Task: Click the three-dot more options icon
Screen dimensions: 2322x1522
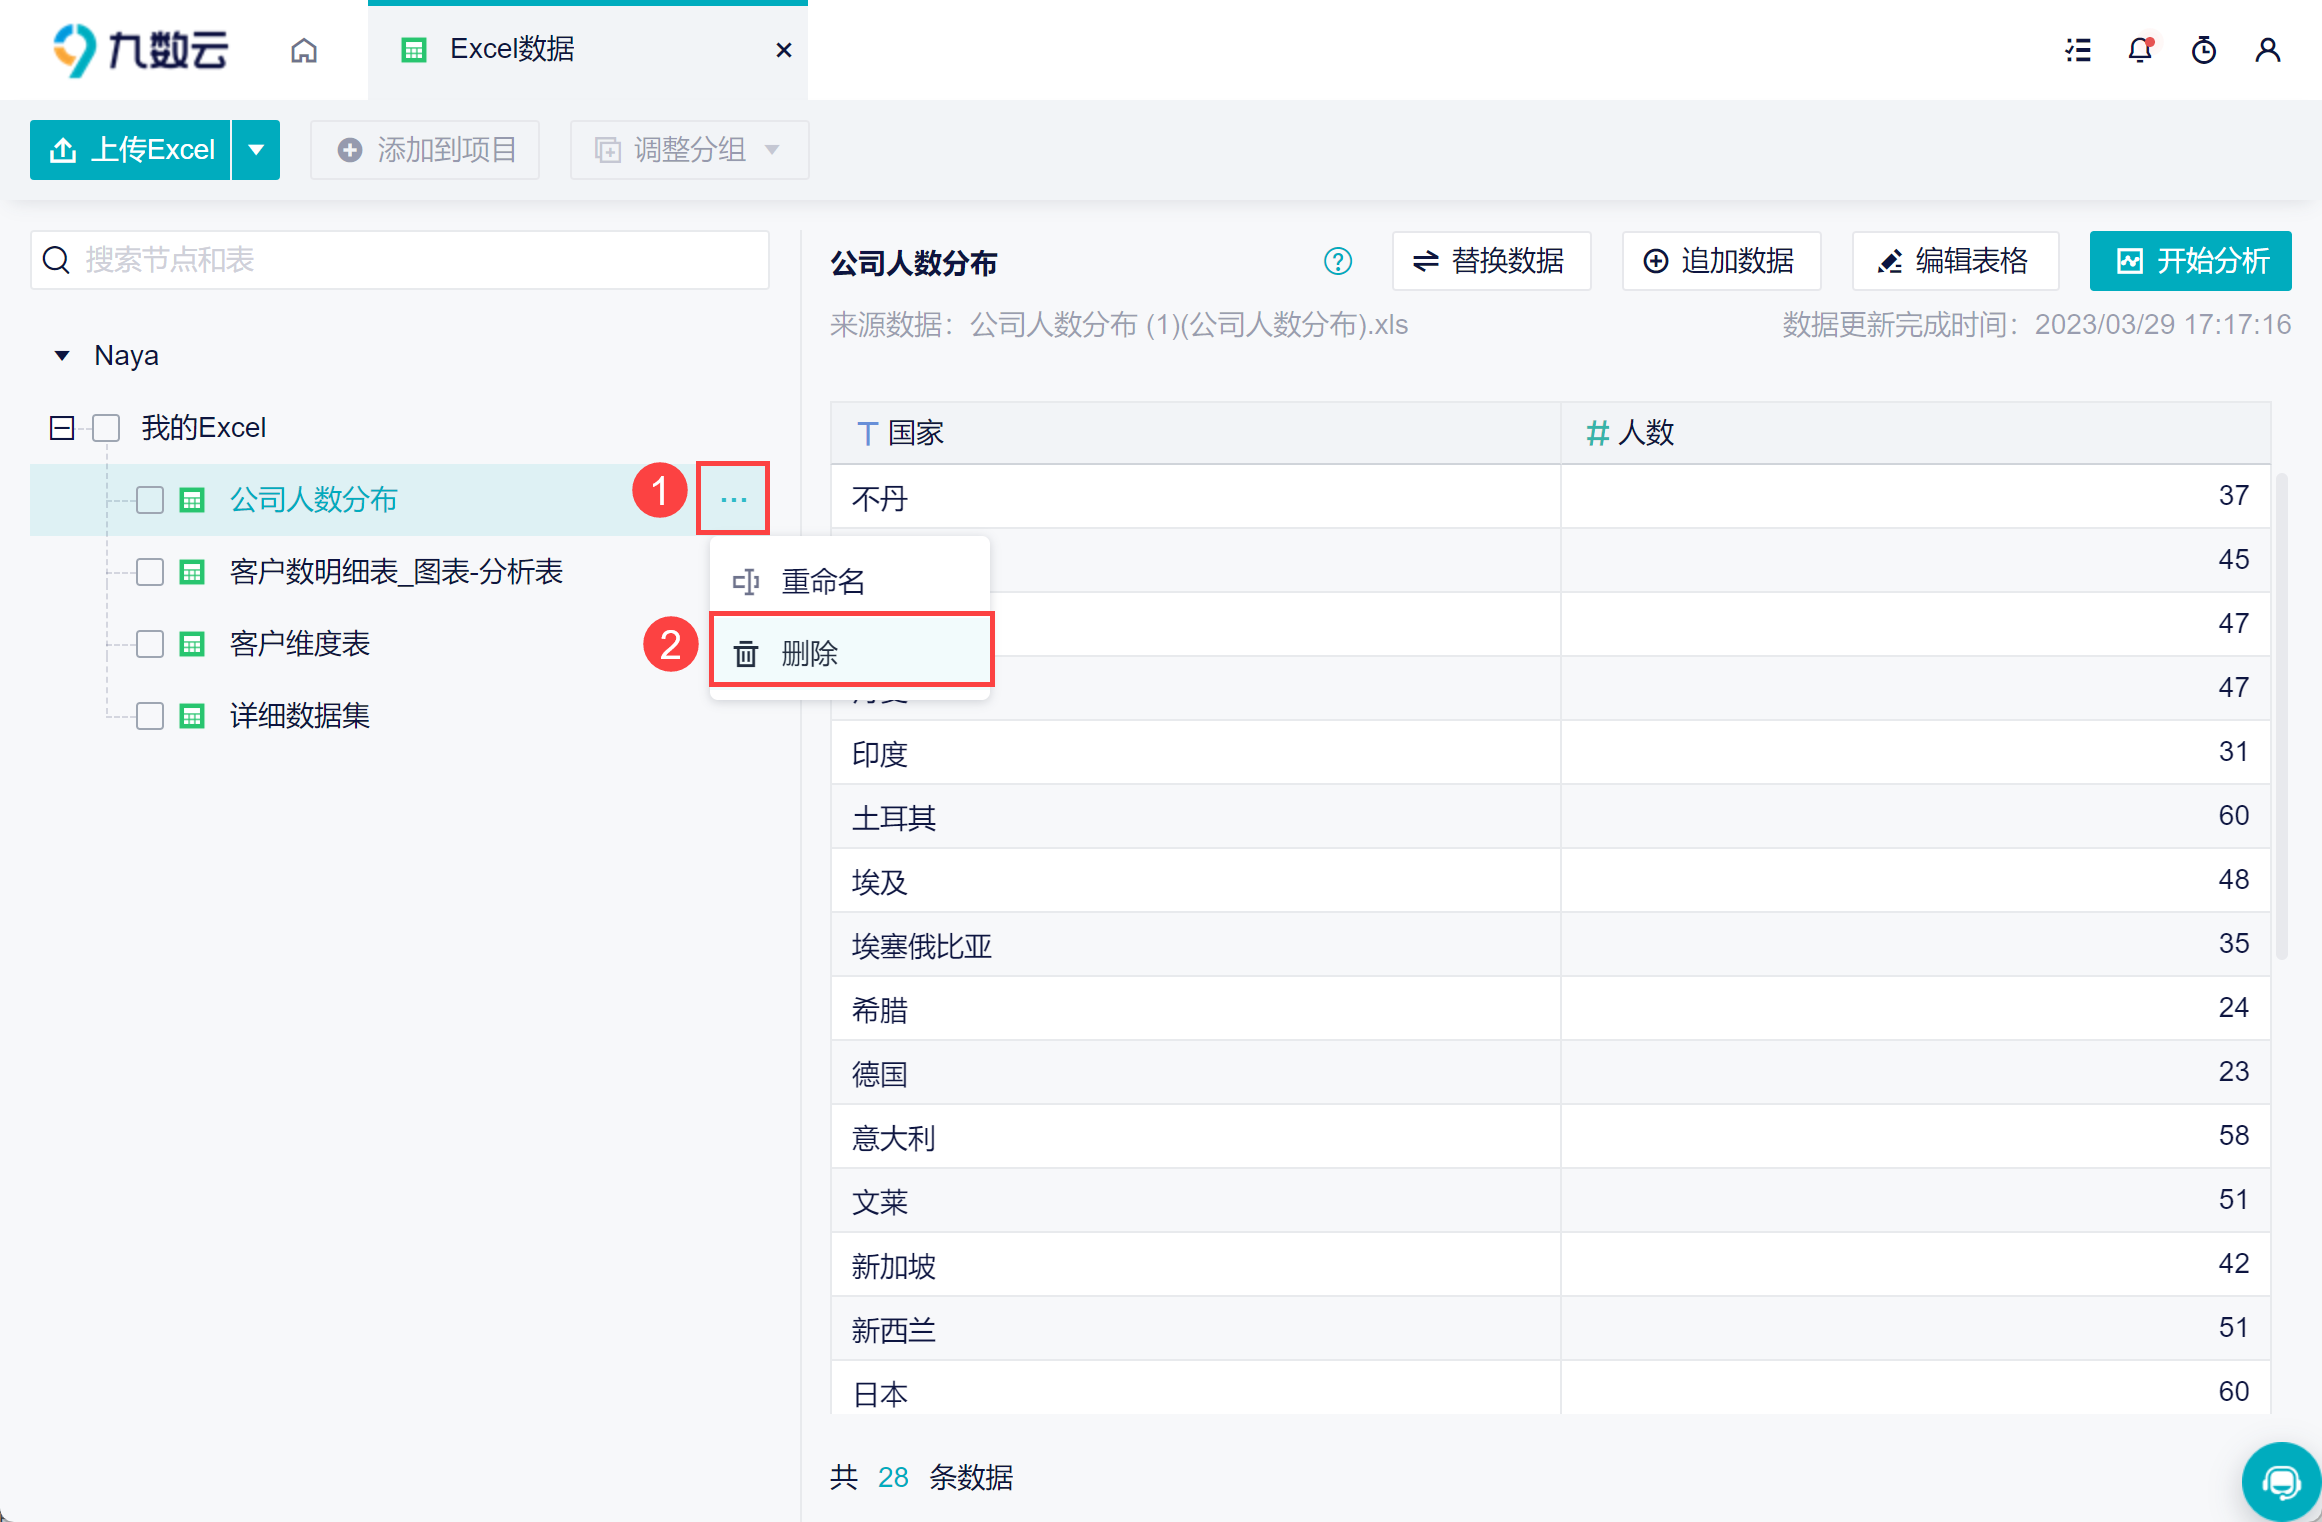Action: pyautogui.click(x=733, y=499)
